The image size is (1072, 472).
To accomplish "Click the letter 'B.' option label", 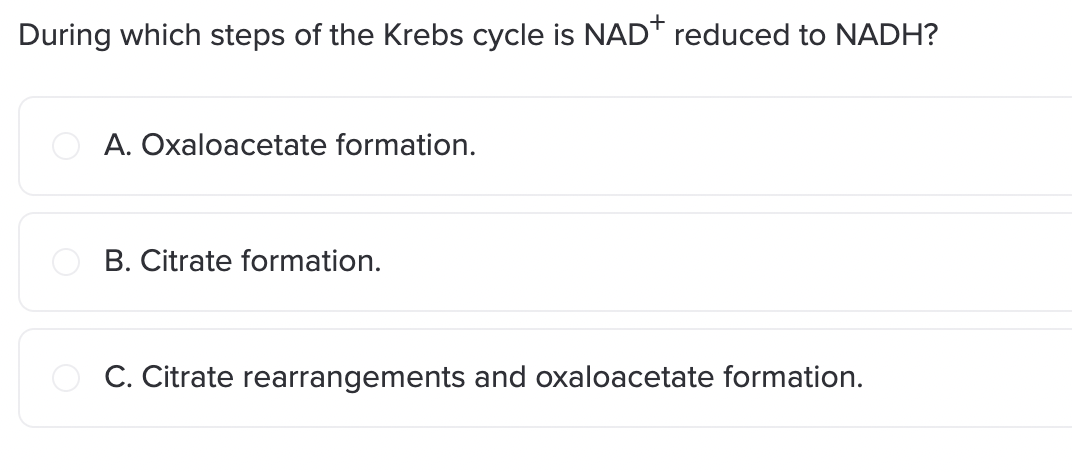I will (x=118, y=261).
